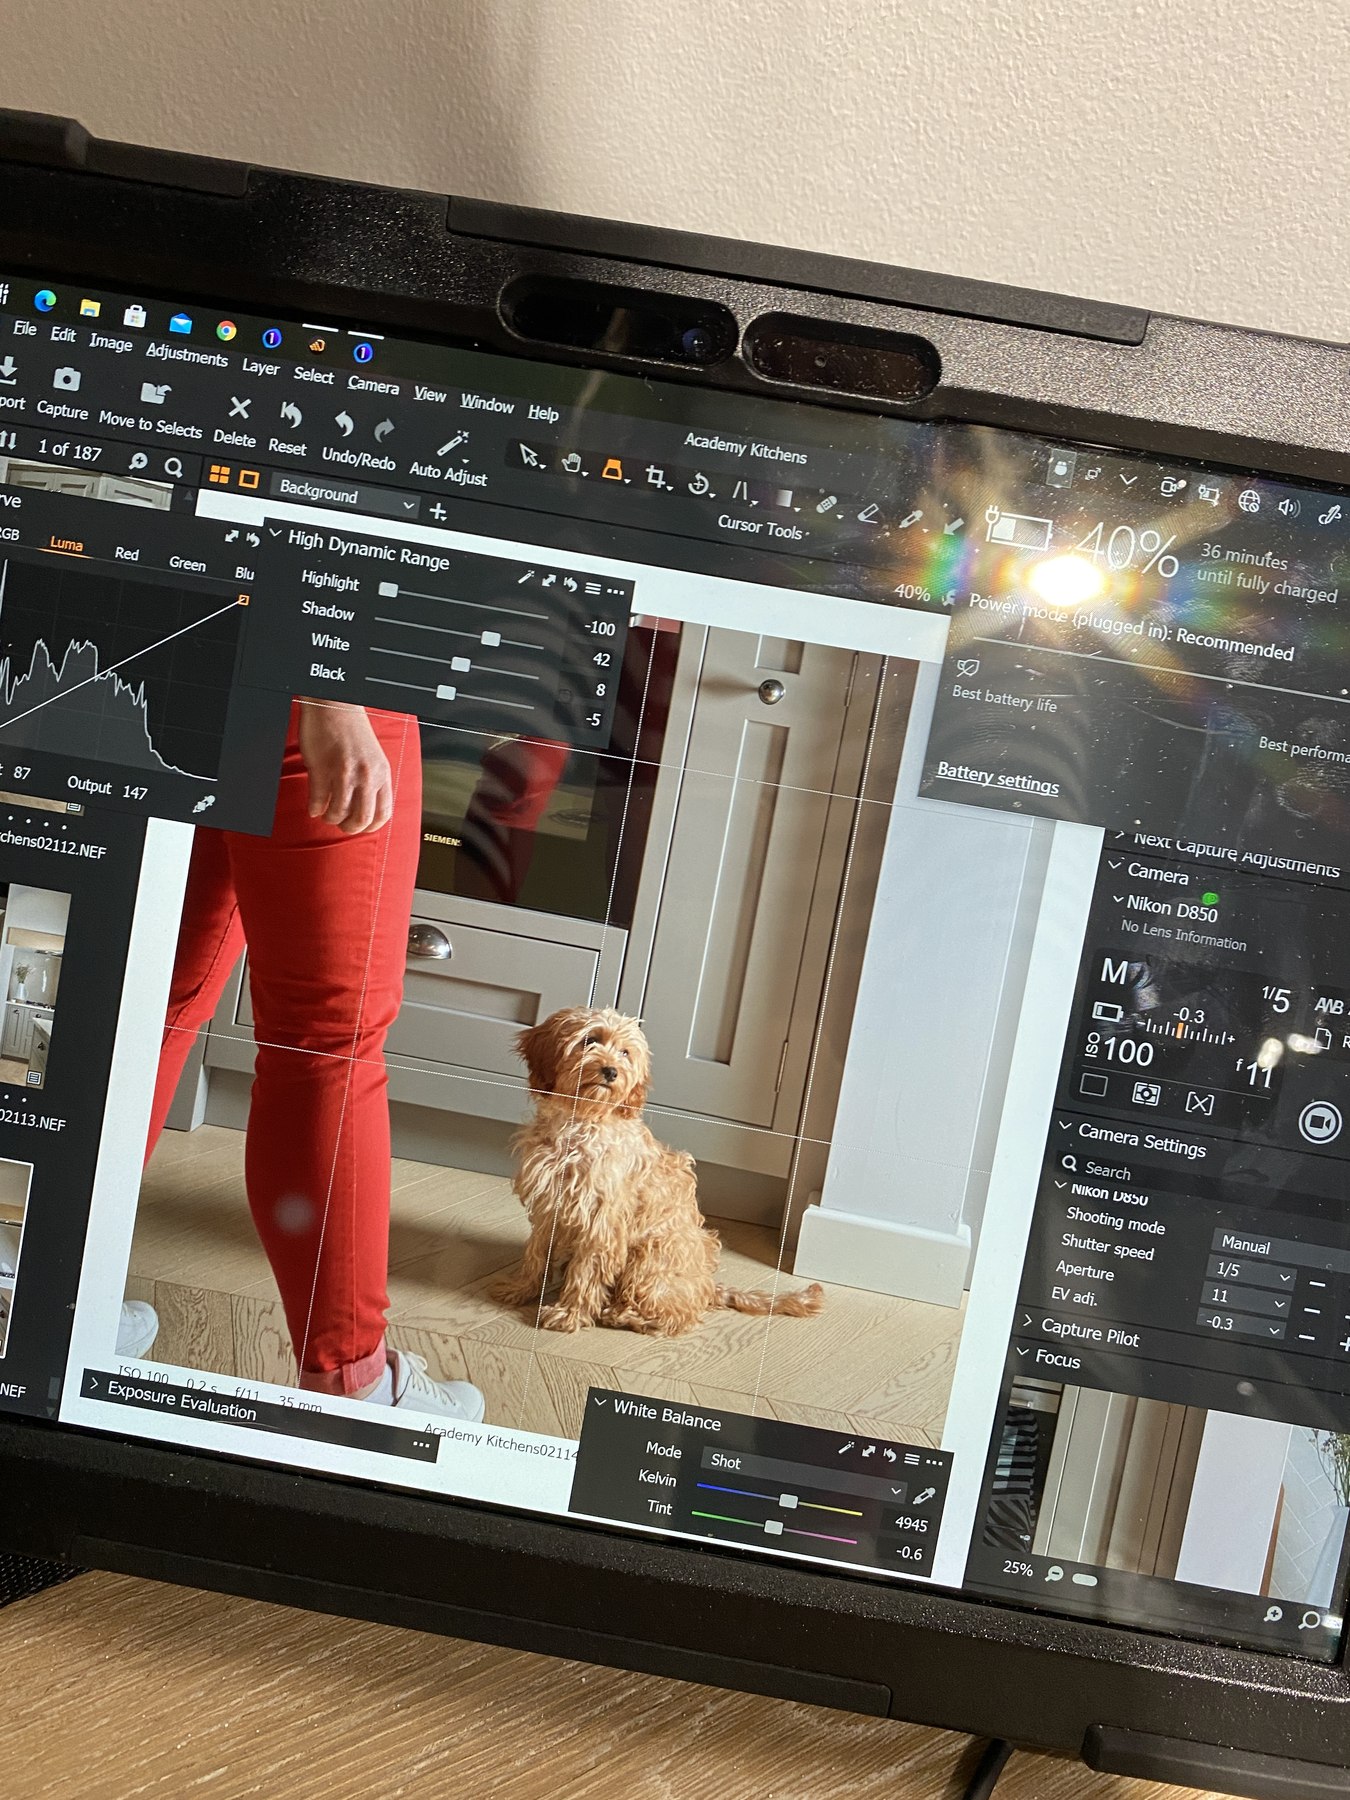Screen dimensions: 1350x1800
Task: Select the Crop cursor tool
Action: pos(656,477)
